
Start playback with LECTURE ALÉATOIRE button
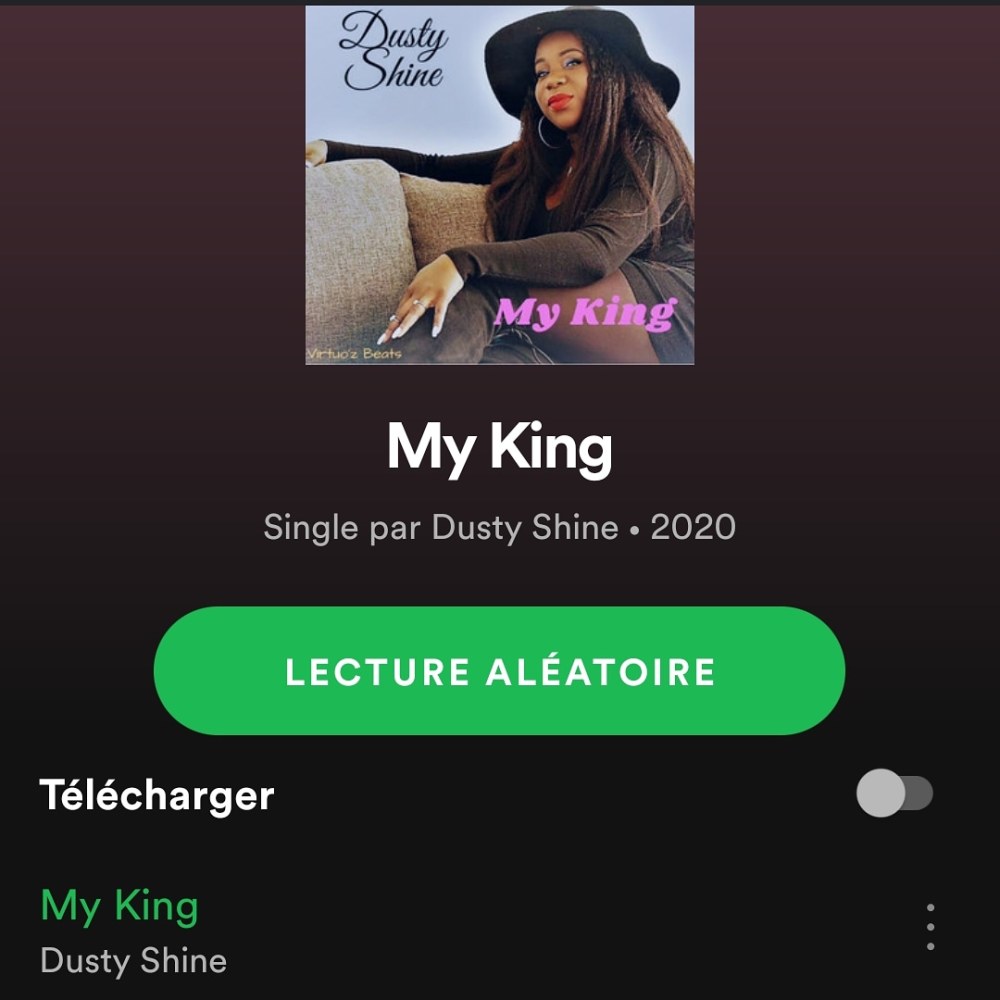499,670
